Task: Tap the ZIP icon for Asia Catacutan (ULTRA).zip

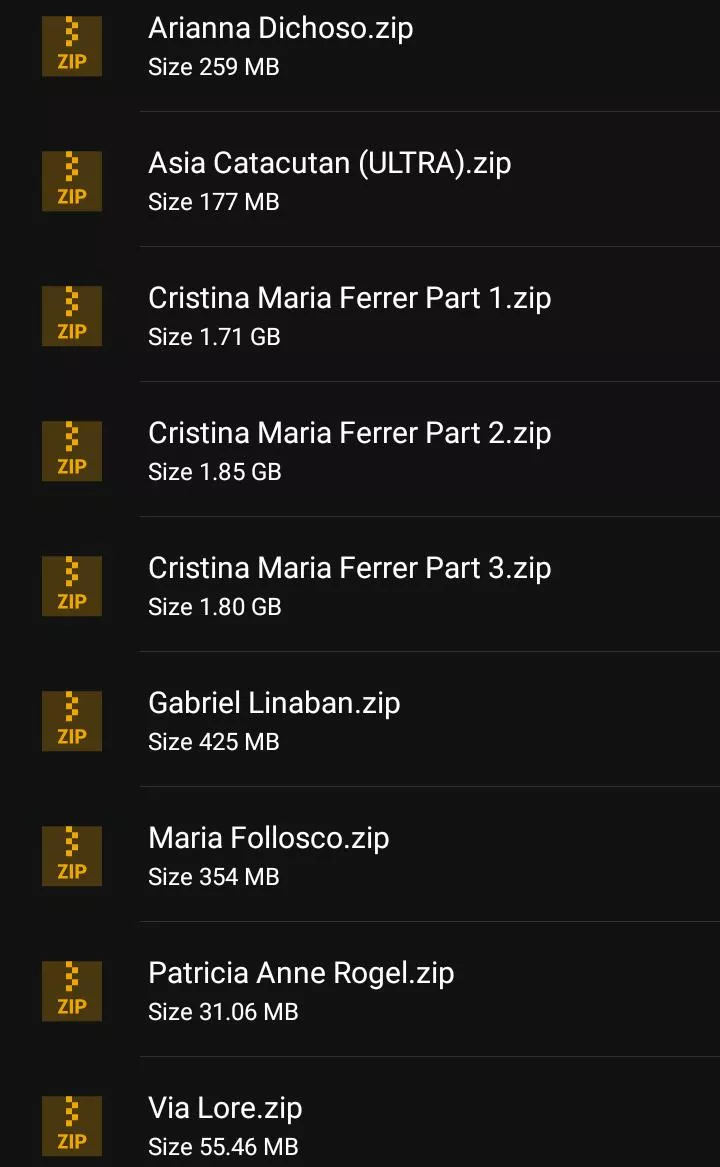Action: 72,181
